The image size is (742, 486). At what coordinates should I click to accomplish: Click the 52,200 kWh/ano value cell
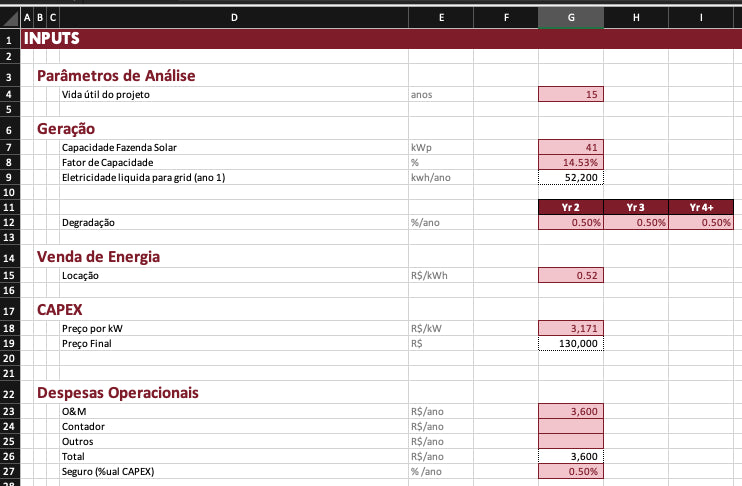[571, 178]
